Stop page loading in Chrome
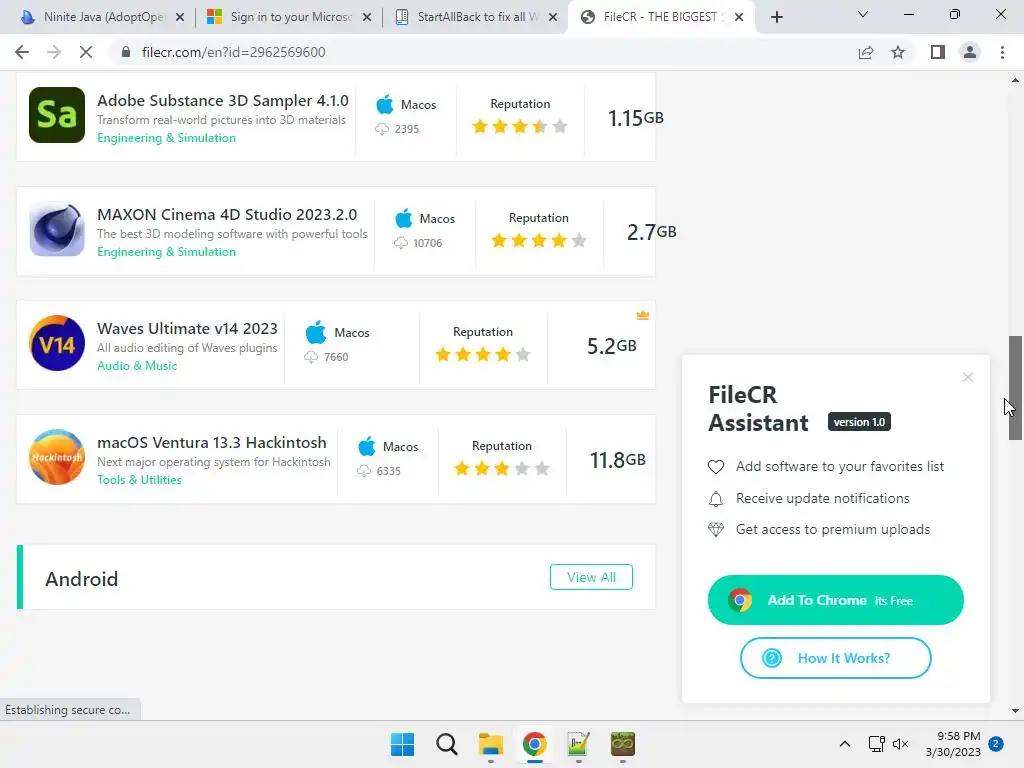 pos(86,52)
